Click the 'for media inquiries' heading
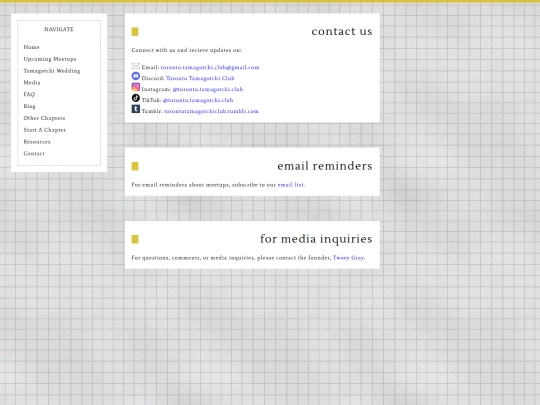540x405 pixels. coord(316,239)
